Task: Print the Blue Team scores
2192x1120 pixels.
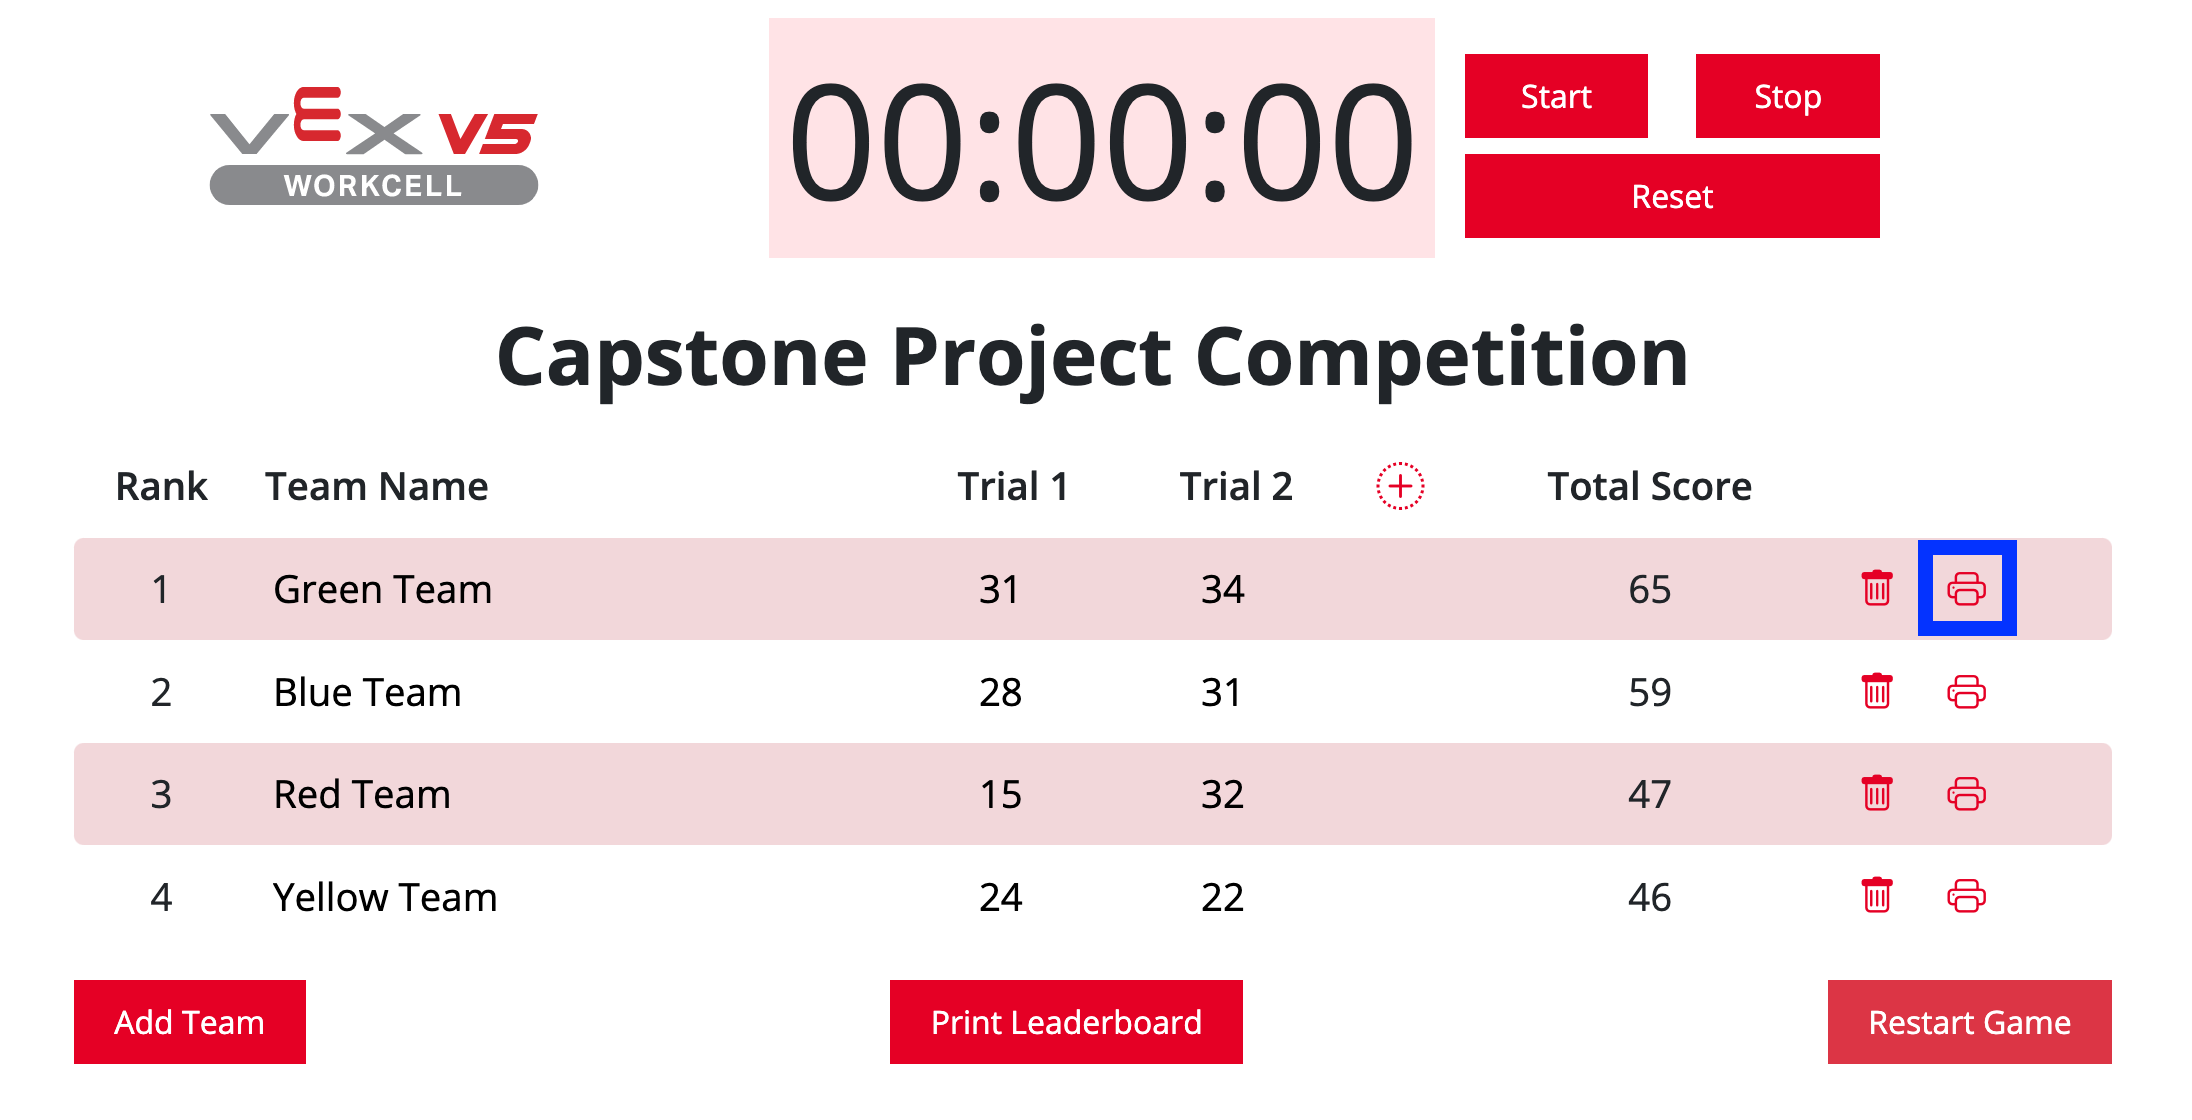Action: pos(1966,692)
